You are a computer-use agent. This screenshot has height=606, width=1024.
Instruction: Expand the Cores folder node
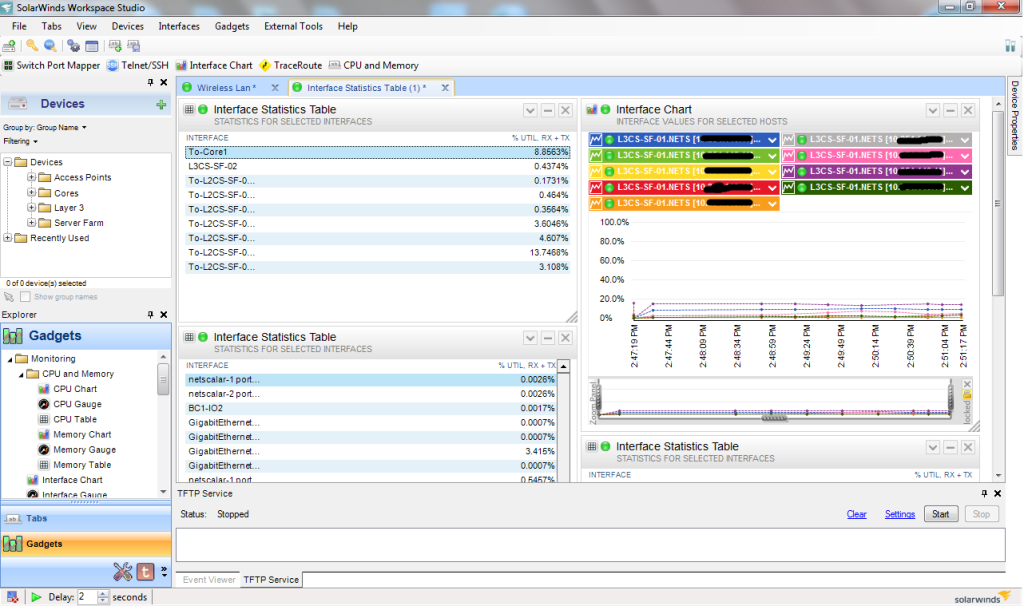(31, 192)
